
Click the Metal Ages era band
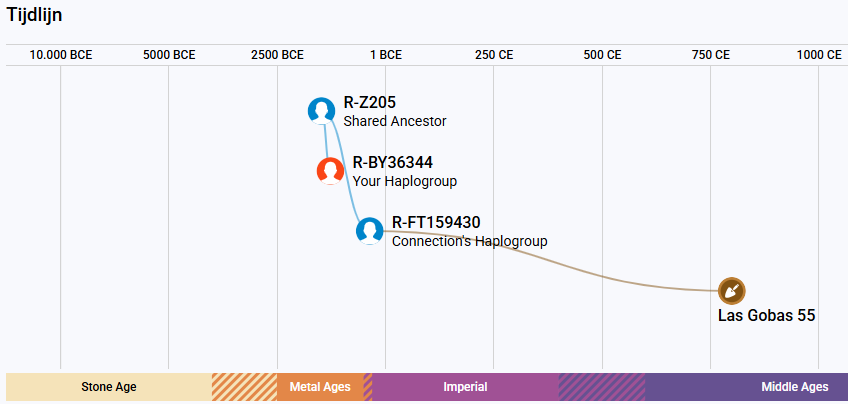pyautogui.click(x=320, y=387)
